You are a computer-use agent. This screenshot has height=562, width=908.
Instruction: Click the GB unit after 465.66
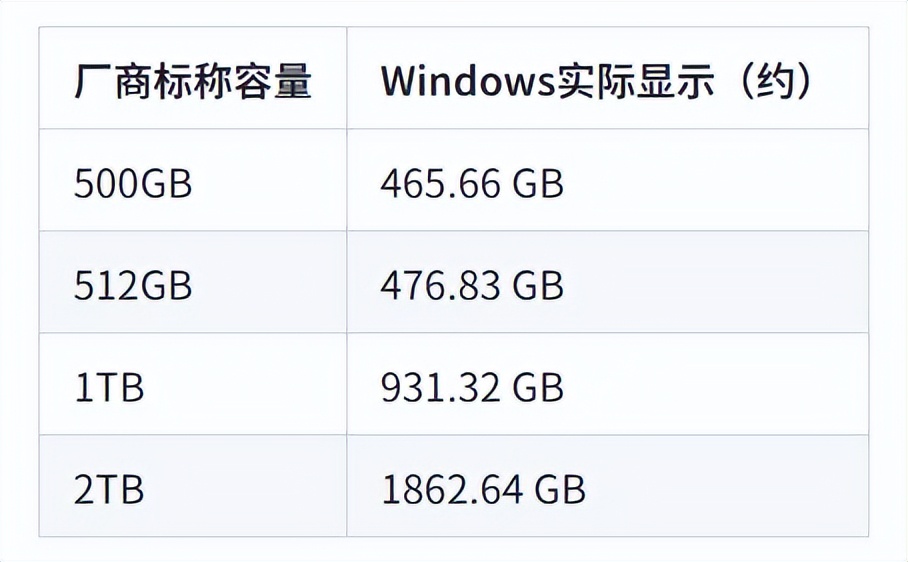(x=539, y=184)
